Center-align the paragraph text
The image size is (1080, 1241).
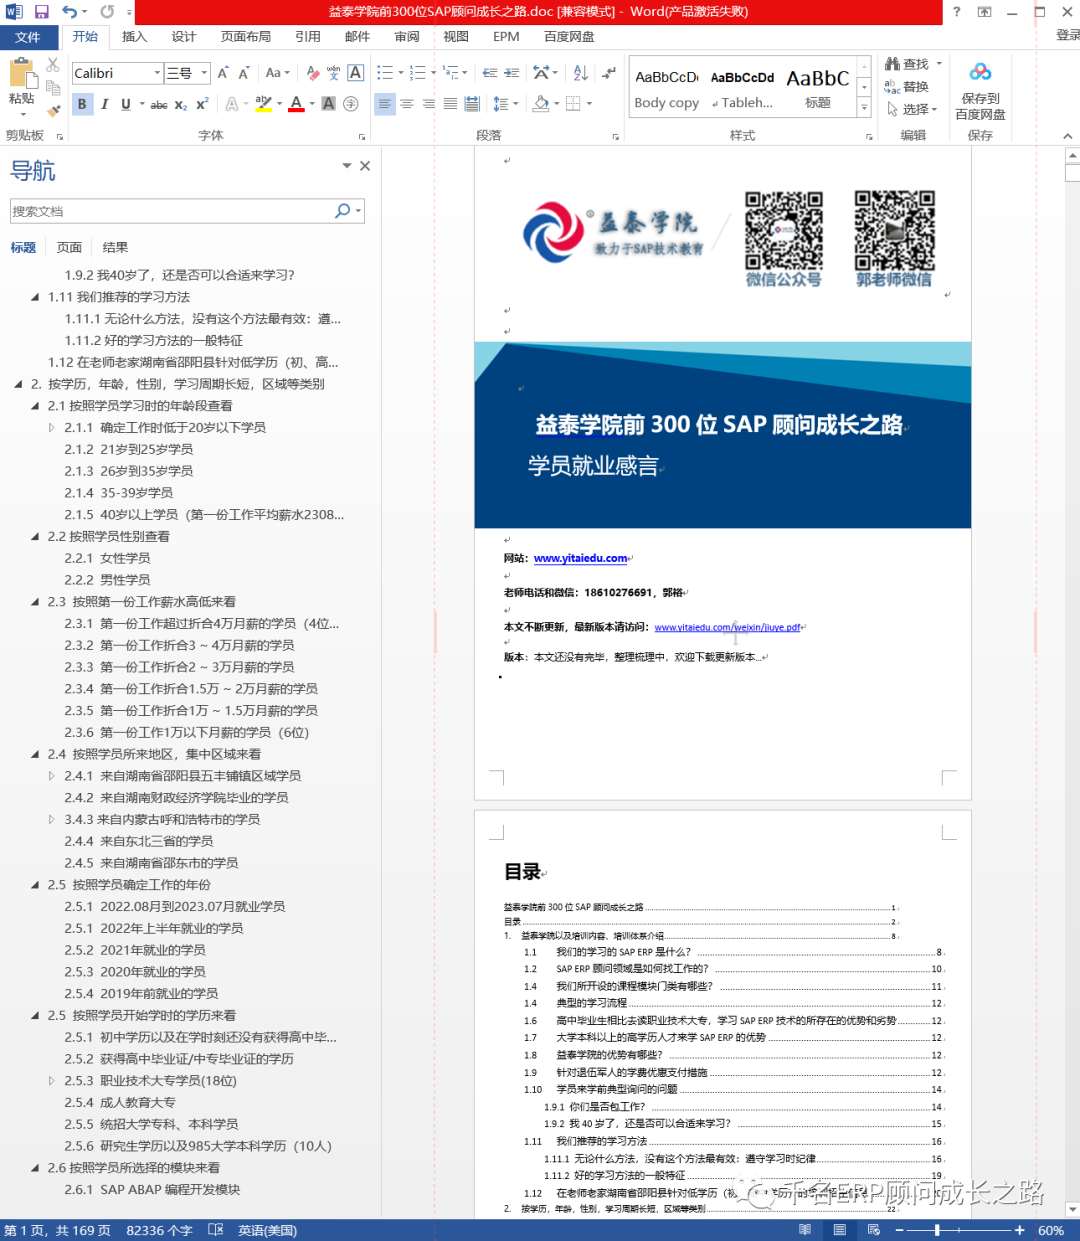(407, 104)
